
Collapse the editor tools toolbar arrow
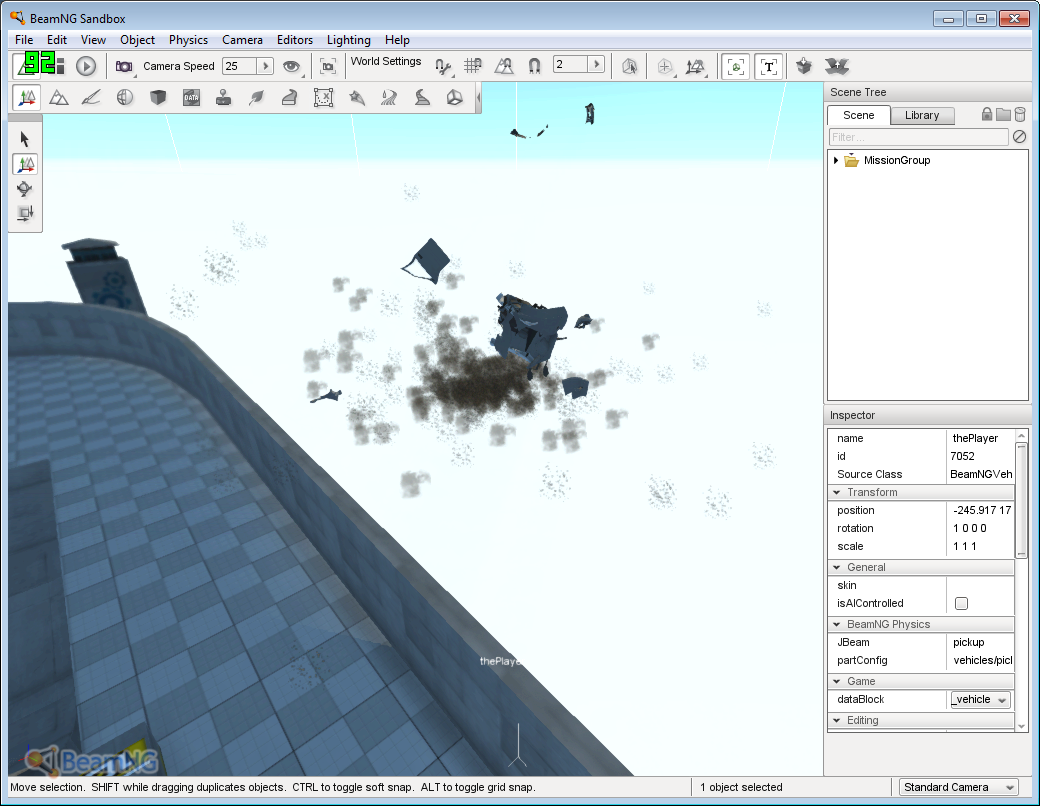[x=478, y=98]
